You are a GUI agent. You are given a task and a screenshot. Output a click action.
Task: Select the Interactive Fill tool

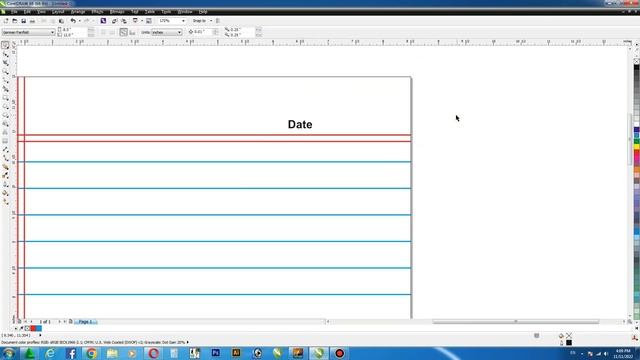5,201
